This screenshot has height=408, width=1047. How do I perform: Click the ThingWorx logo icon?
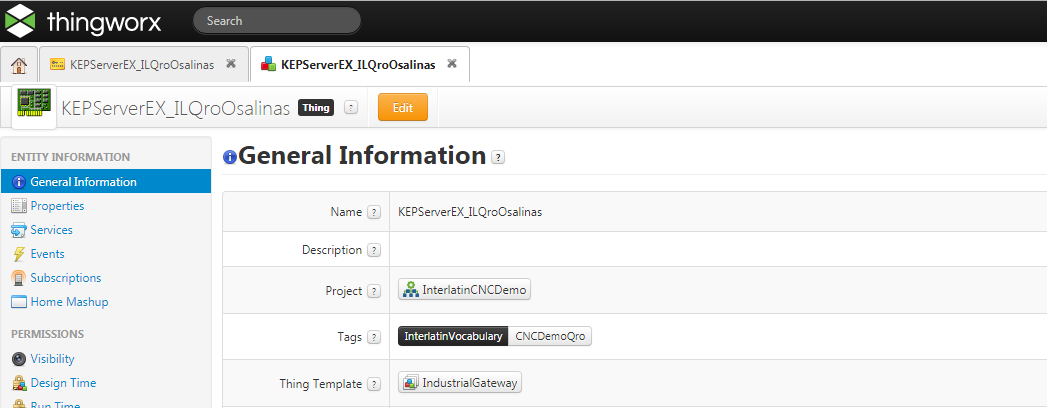point(19,20)
